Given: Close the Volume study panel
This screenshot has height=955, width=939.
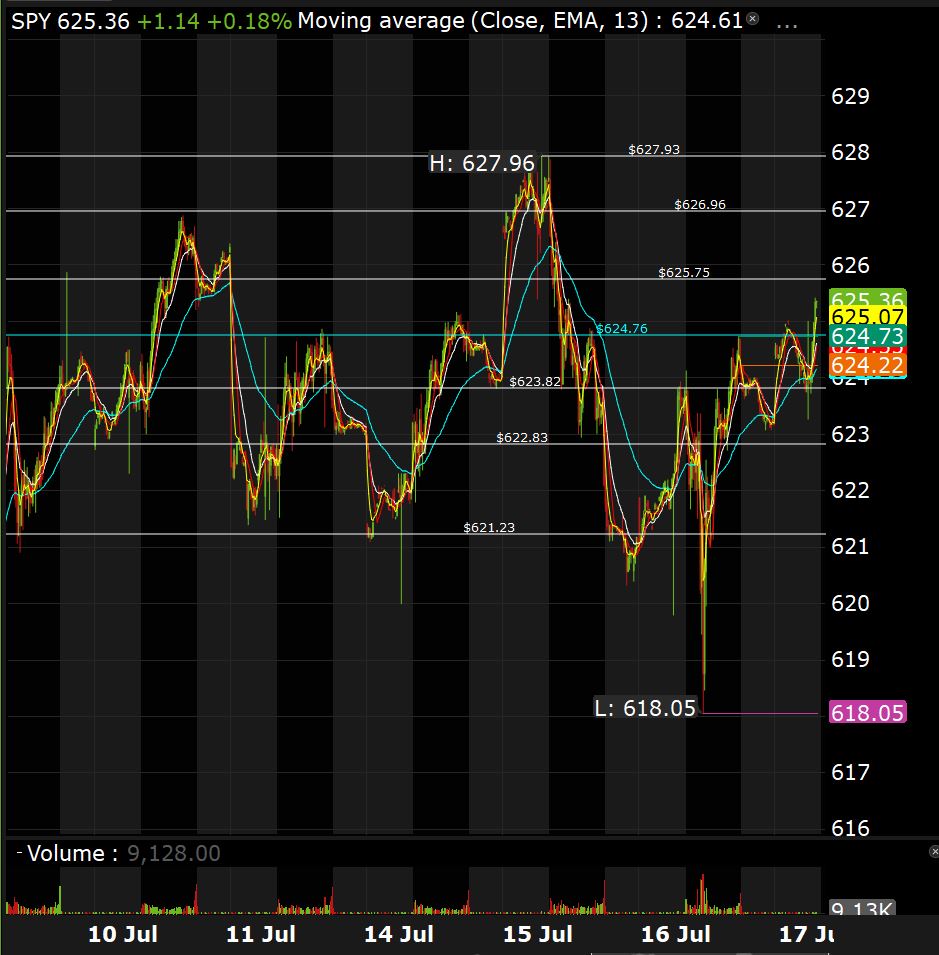Looking at the screenshot, I should [x=934, y=851].
